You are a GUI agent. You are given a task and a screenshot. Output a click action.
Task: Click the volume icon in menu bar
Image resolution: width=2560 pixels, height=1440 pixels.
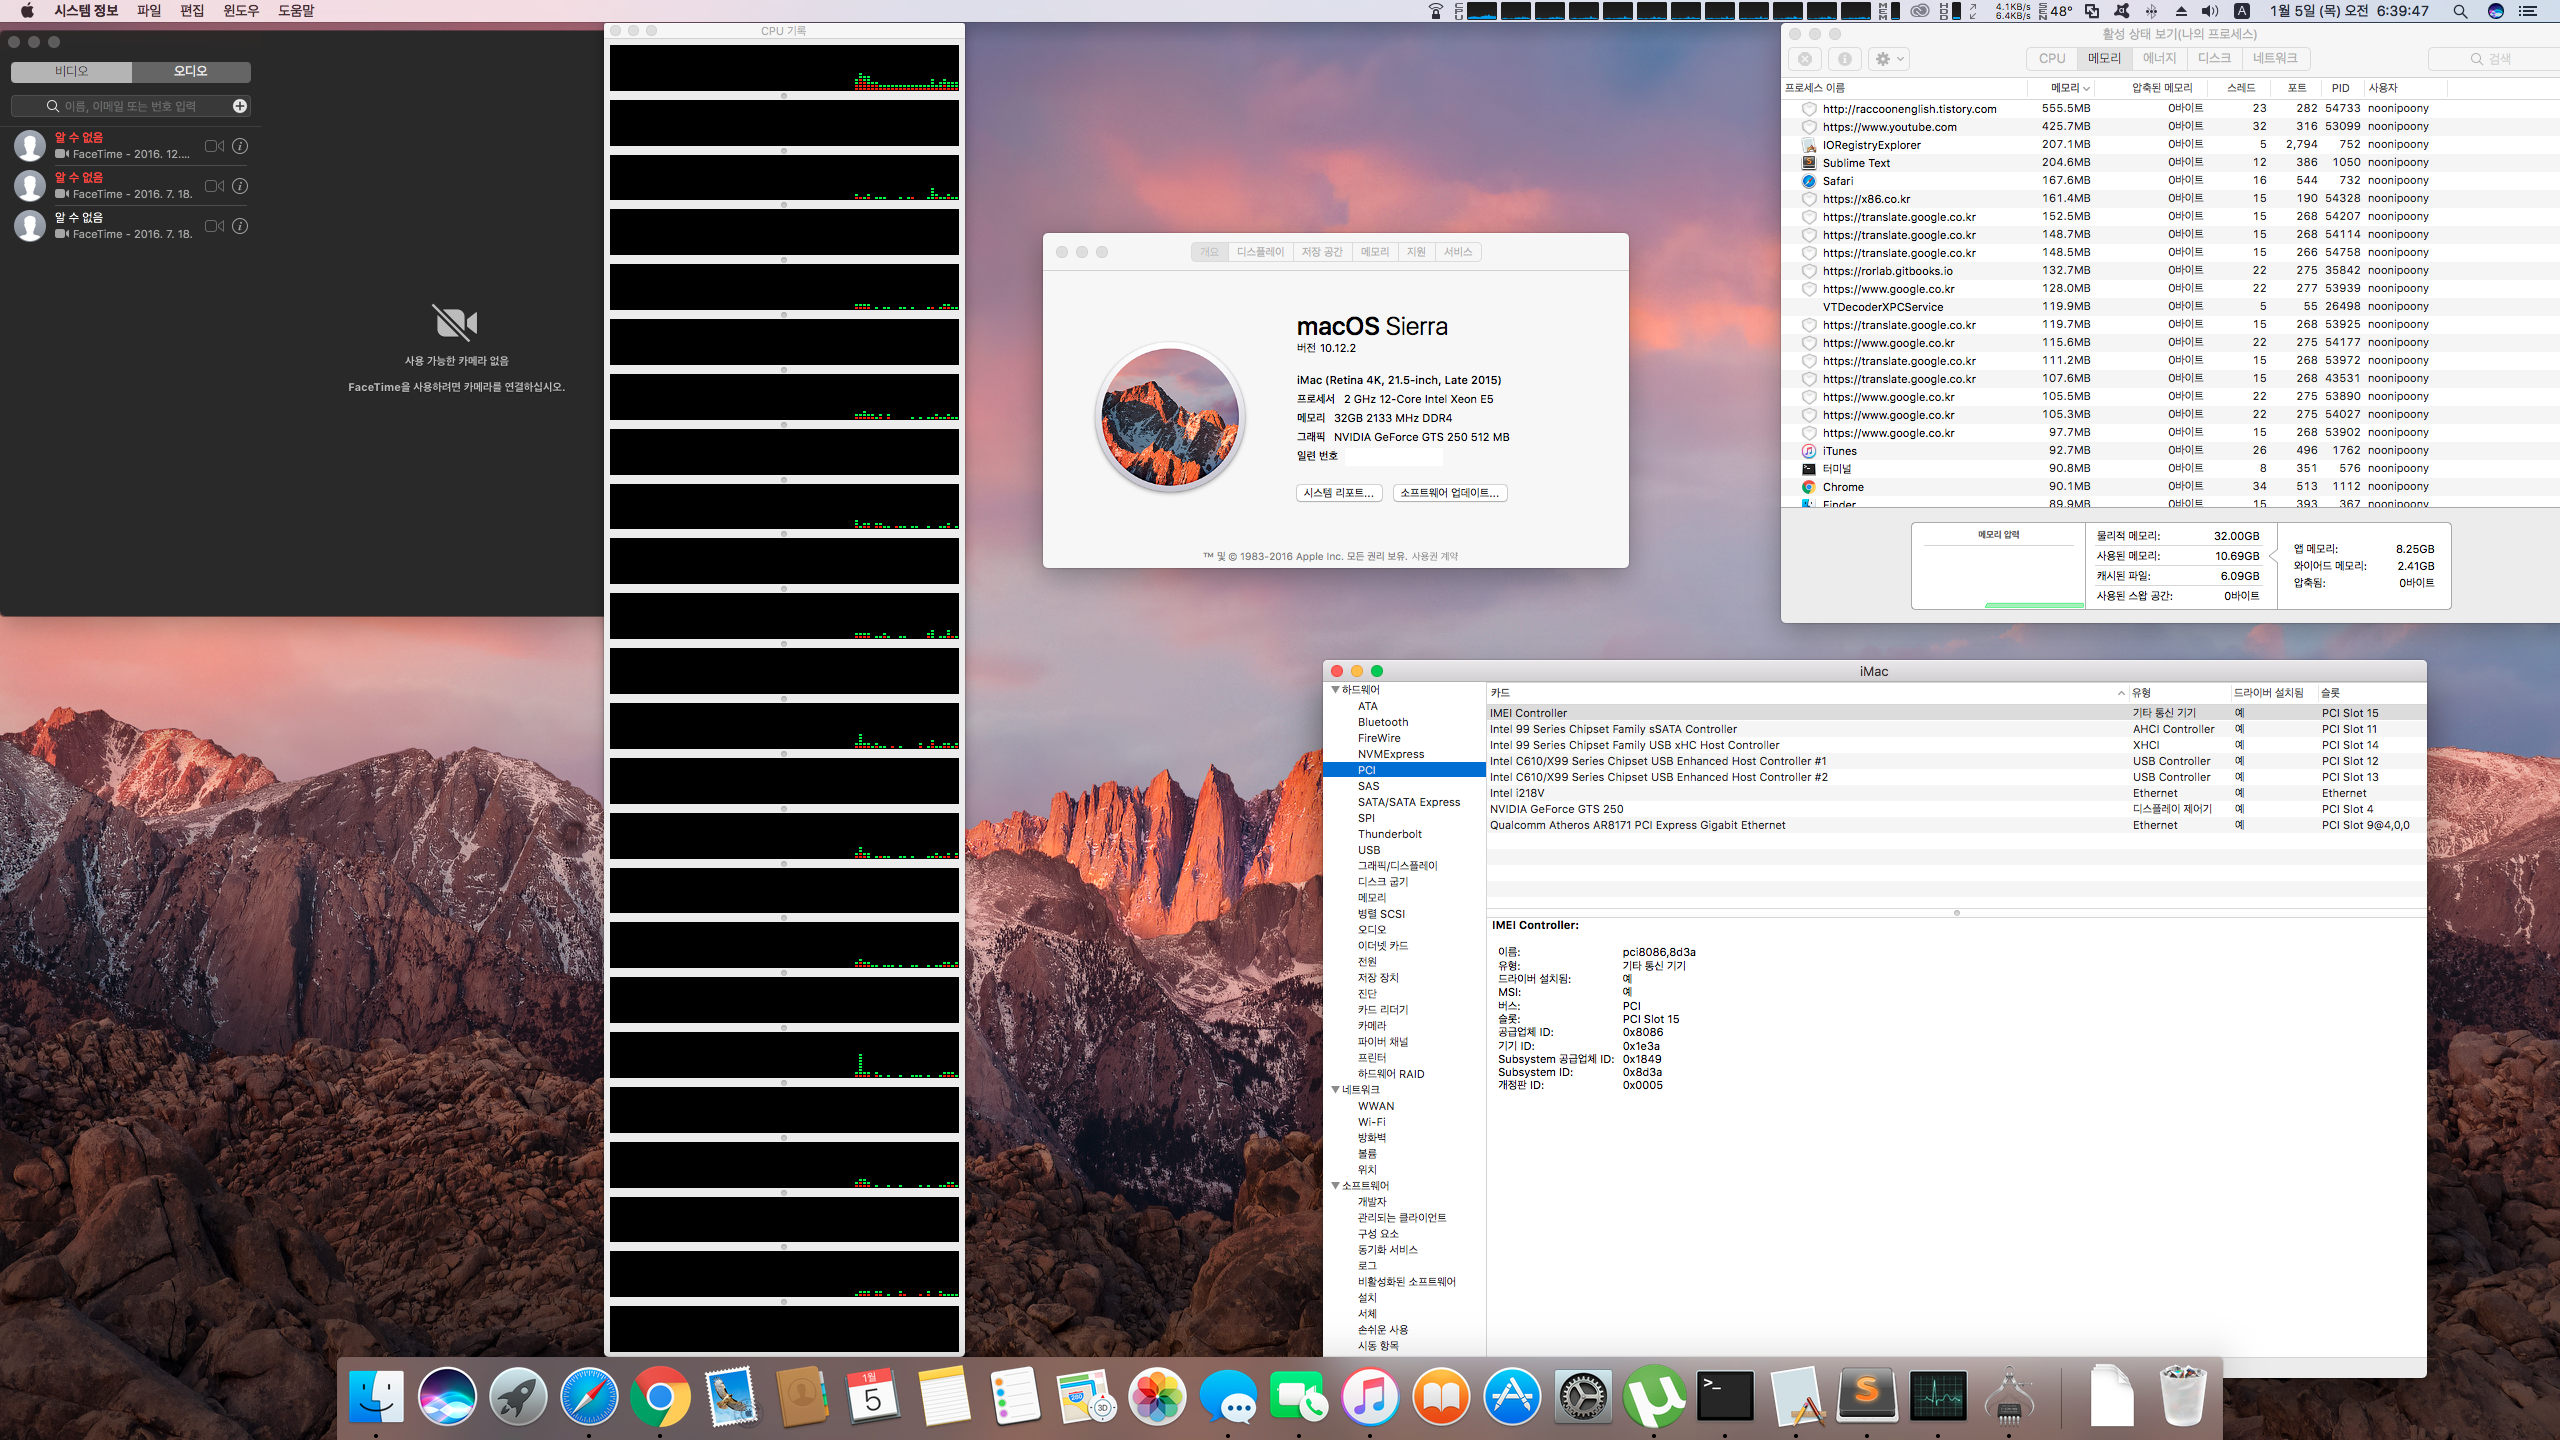(2210, 11)
